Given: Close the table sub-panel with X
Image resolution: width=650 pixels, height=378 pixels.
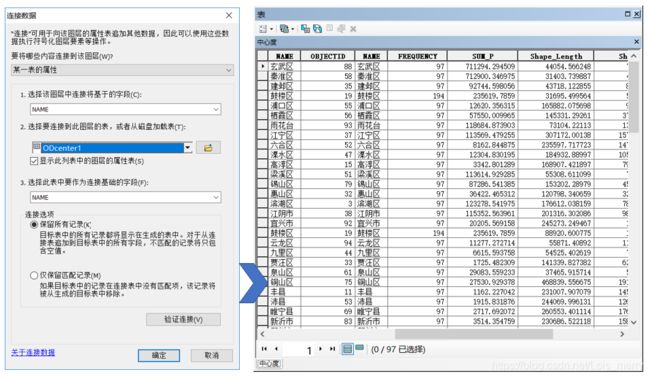Looking at the screenshot, I should [636, 42].
